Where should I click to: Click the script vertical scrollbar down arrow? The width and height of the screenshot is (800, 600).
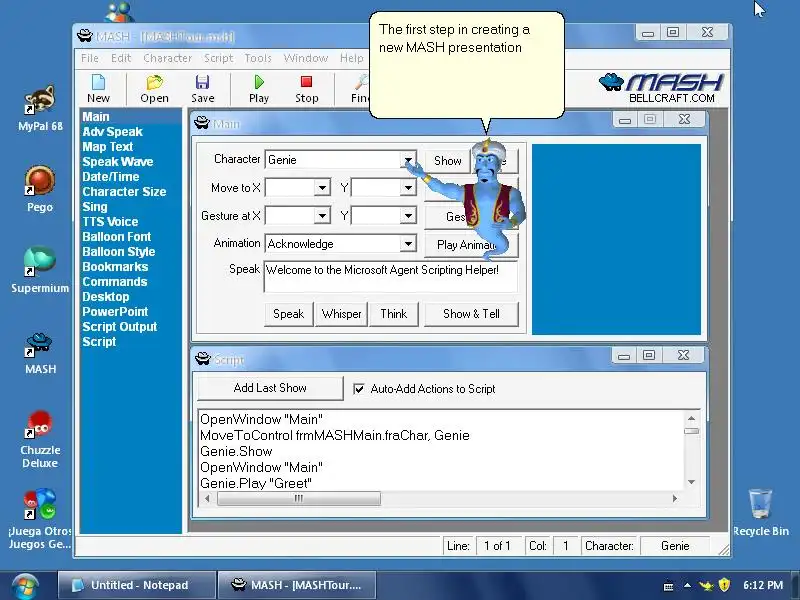[691, 482]
